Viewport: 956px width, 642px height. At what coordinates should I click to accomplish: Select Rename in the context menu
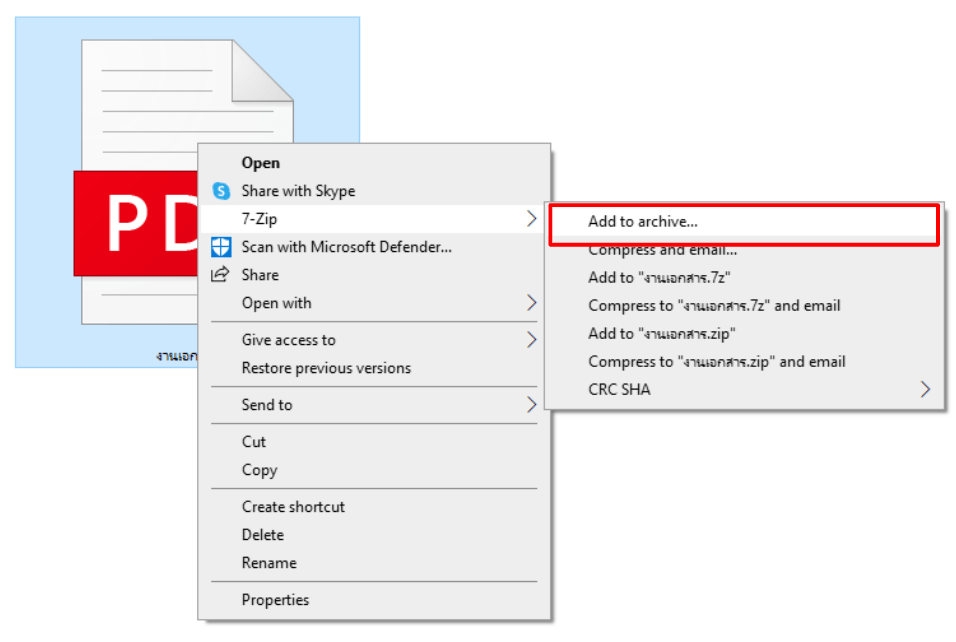pyautogui.click(x=374, y=563)
